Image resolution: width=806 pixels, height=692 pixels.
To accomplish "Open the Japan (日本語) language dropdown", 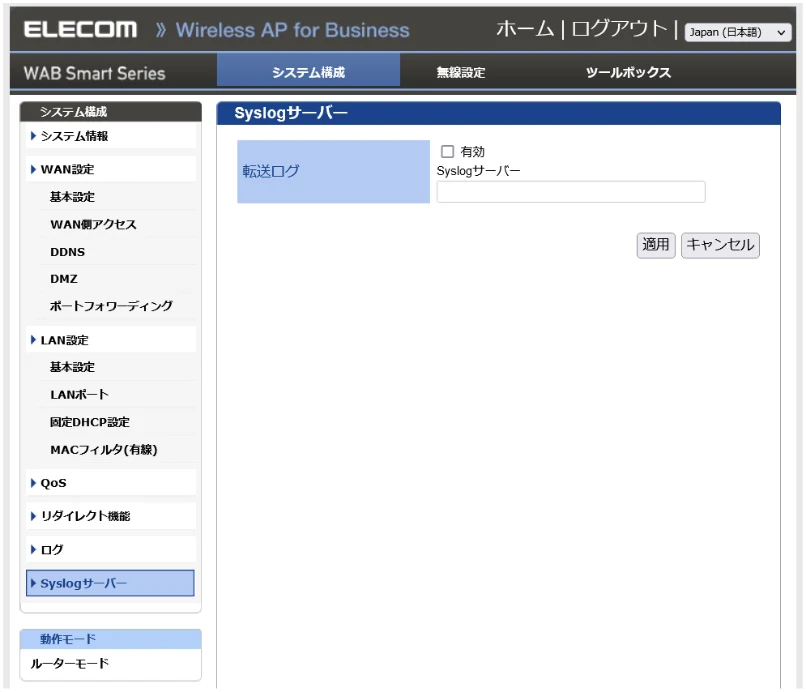I will point(738,32).
